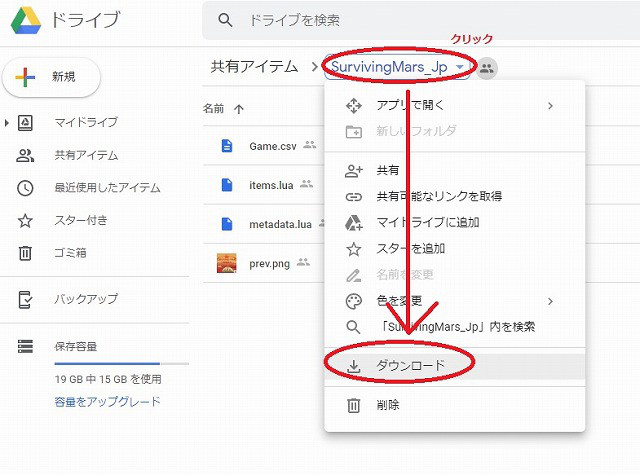
Task: Focus the ドライブを検索 search field
Action: tap(421, 20)
